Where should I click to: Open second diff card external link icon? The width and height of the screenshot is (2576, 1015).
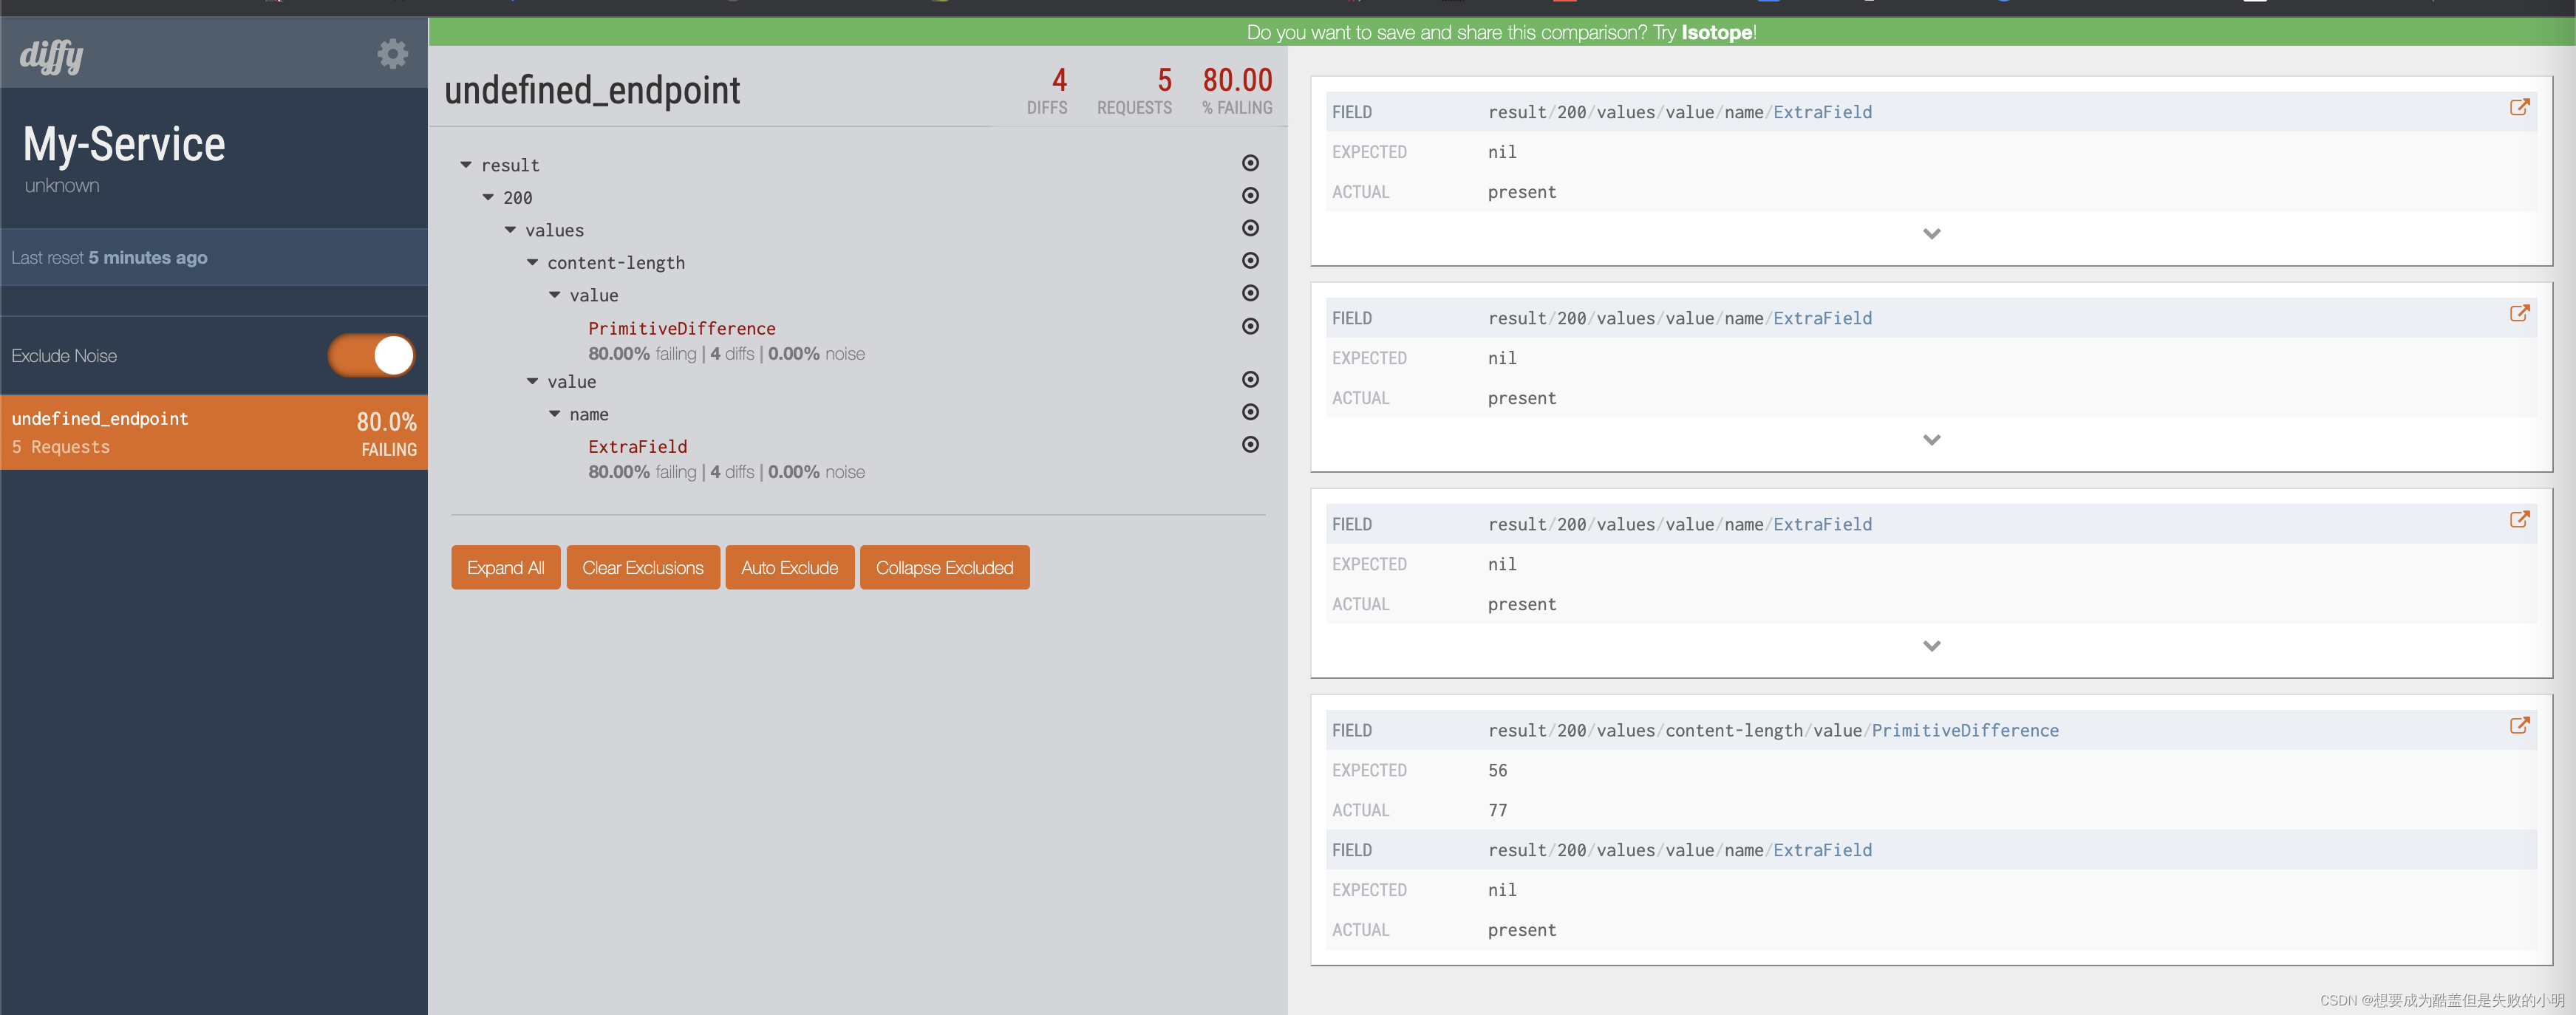2519,313
